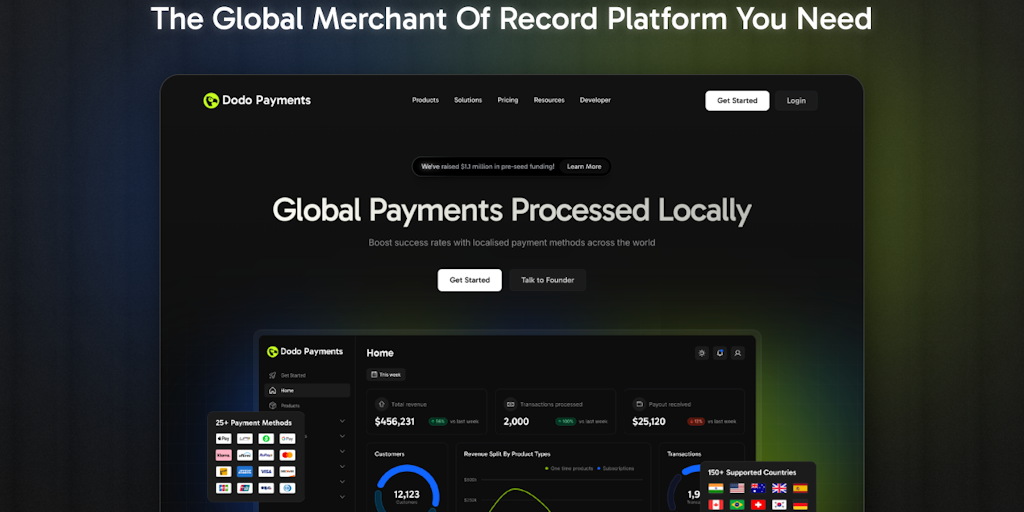
Task: Open the Pricing page from navbar
Action: point(508,100)
